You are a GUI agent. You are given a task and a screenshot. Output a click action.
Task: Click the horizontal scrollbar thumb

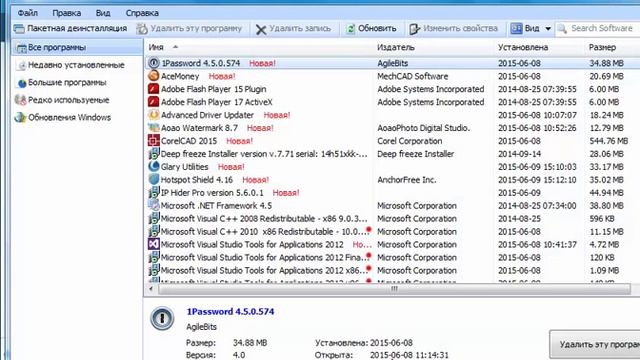pyautogui.click(x=394, y=289)
